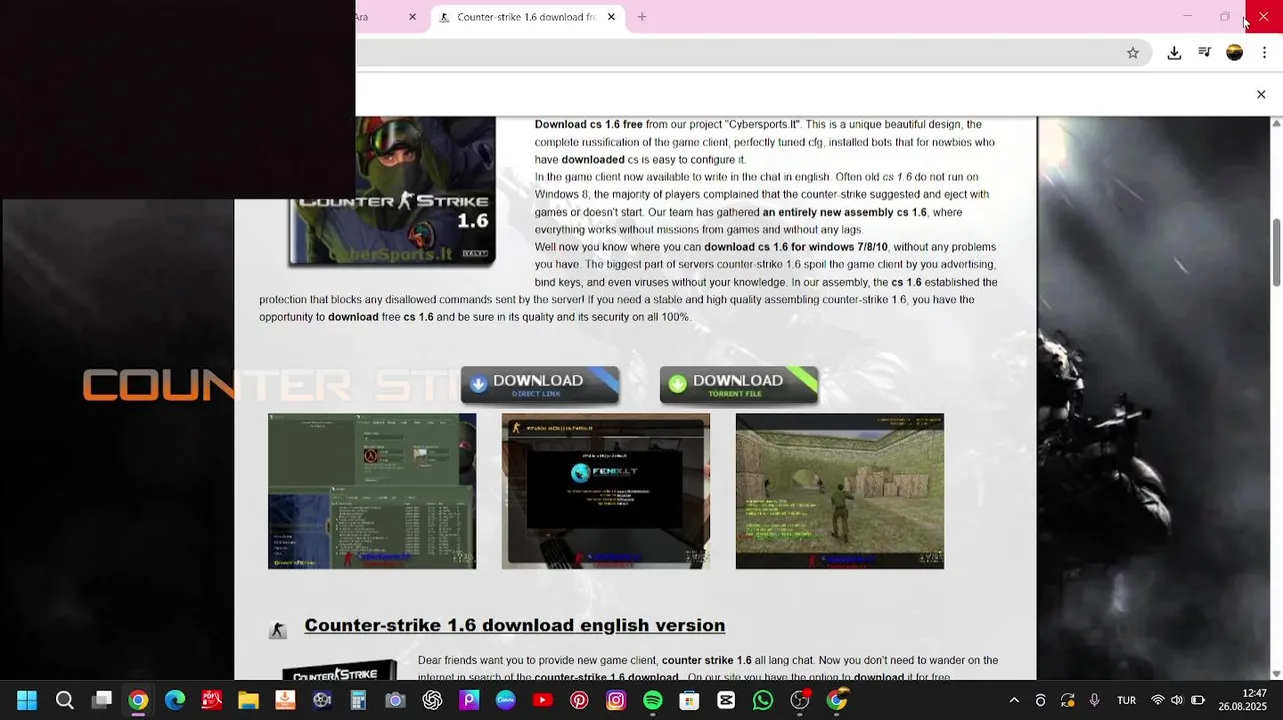Open the OBS icon with red dot
Screen dimensions: 1283x720
click(x=800, y=701)
